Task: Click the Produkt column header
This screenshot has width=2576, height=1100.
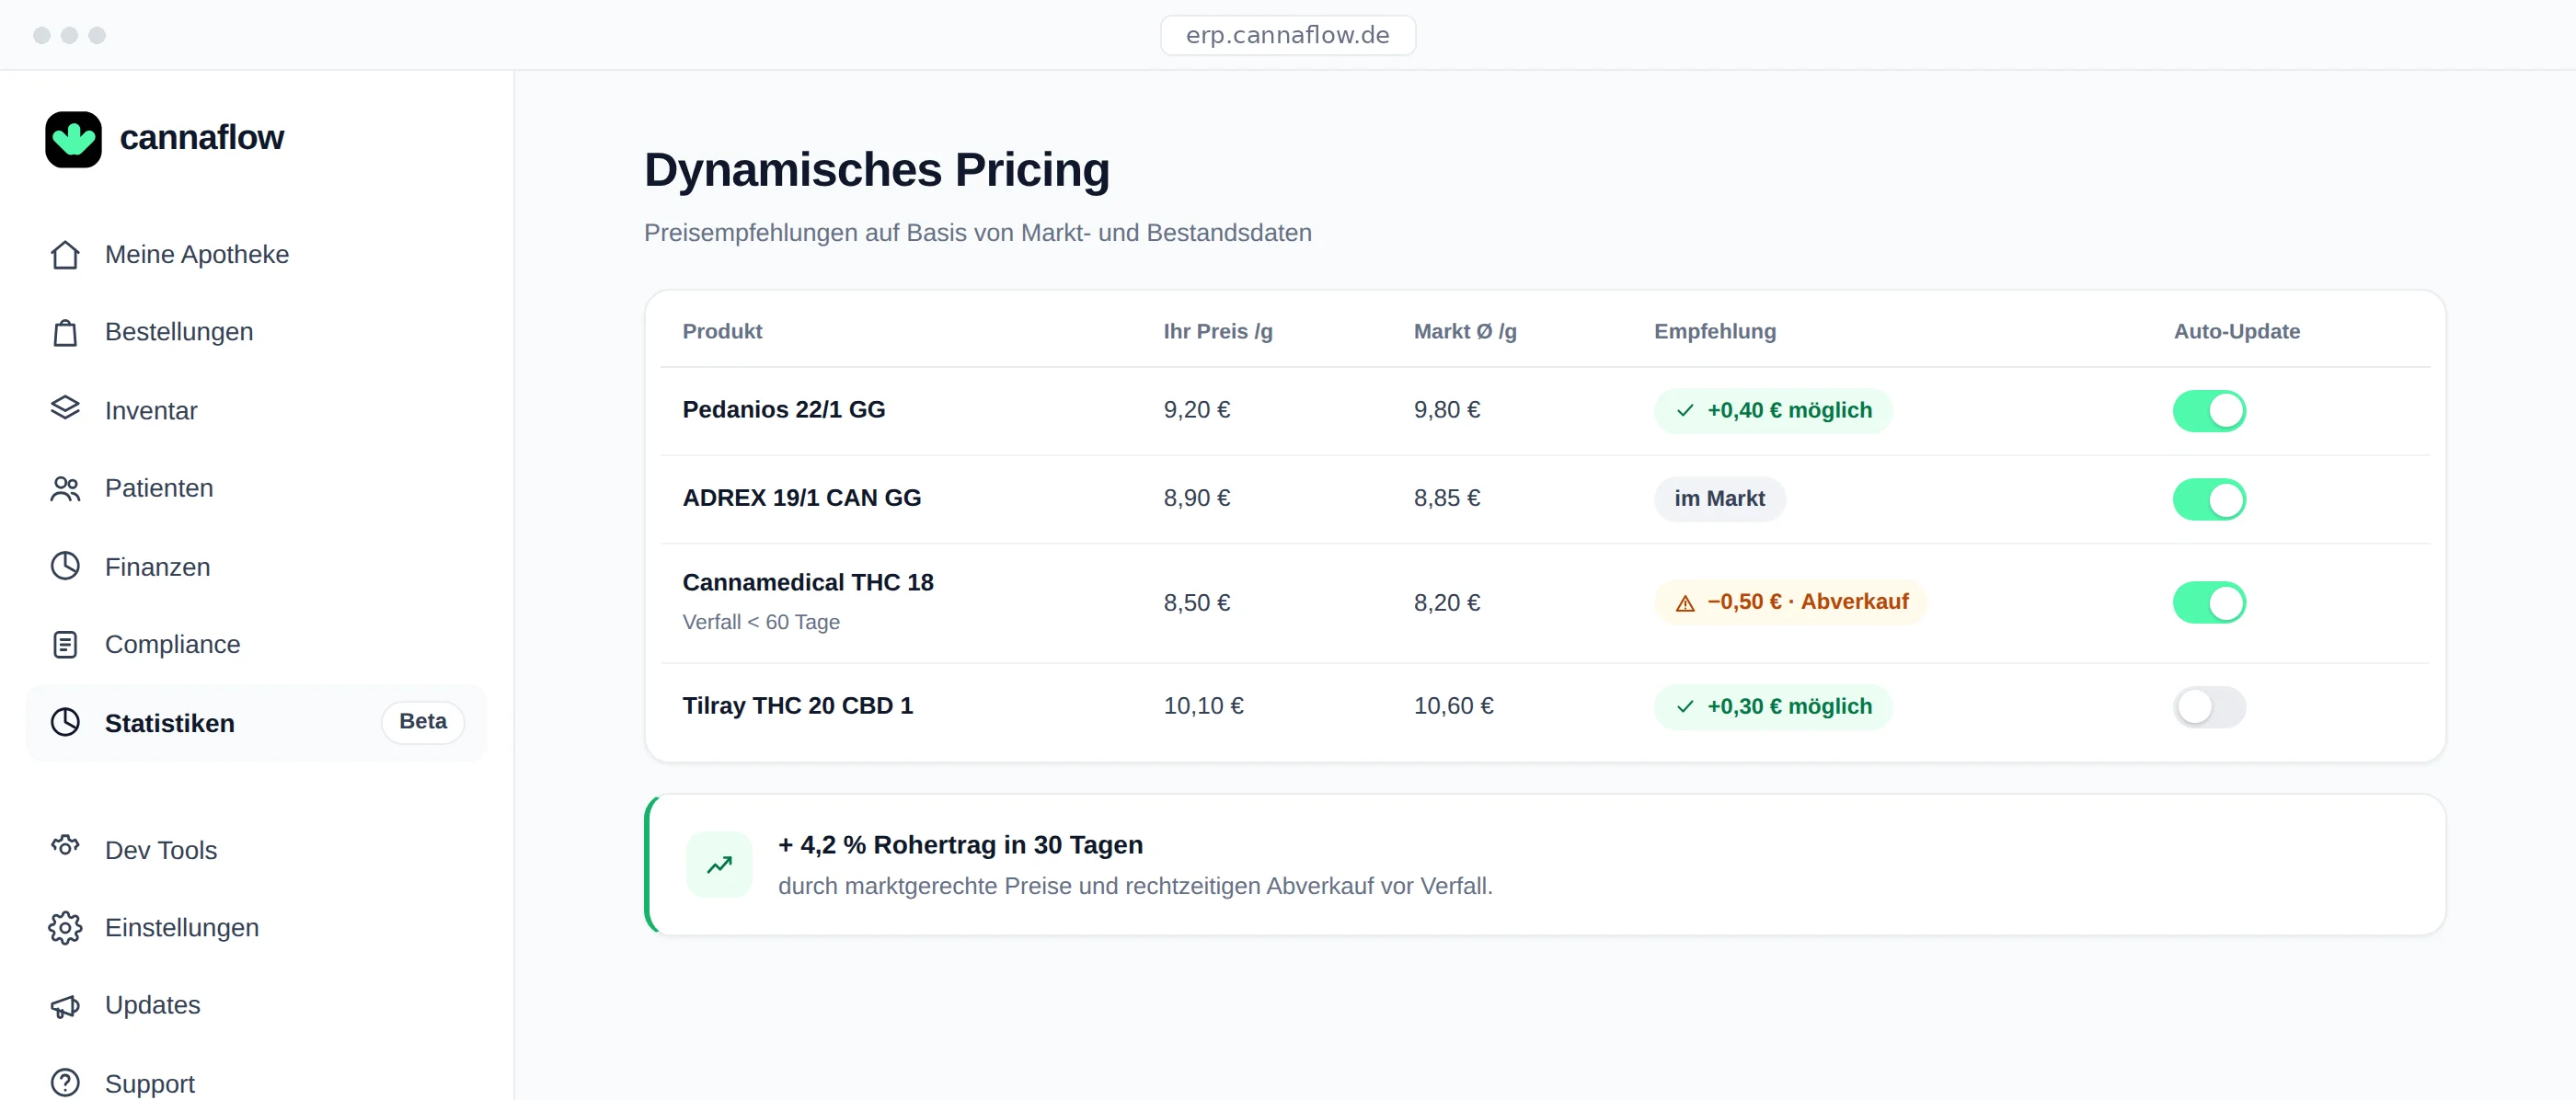Action: (722, 331)
